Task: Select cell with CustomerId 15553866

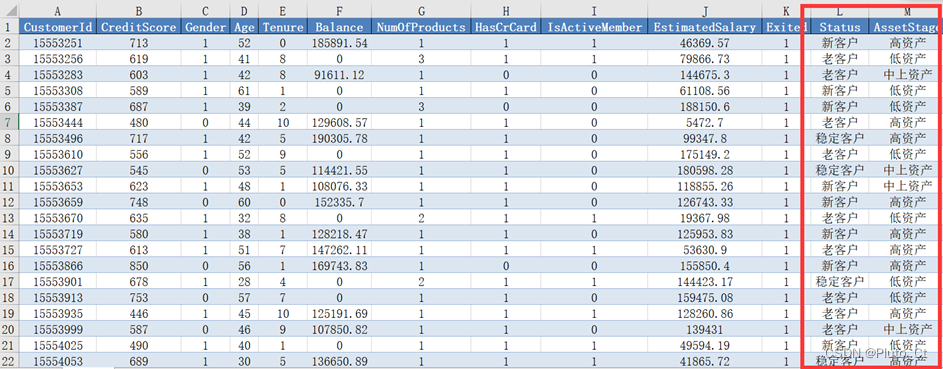Action: pyautogui.click(x=58, y=266)
